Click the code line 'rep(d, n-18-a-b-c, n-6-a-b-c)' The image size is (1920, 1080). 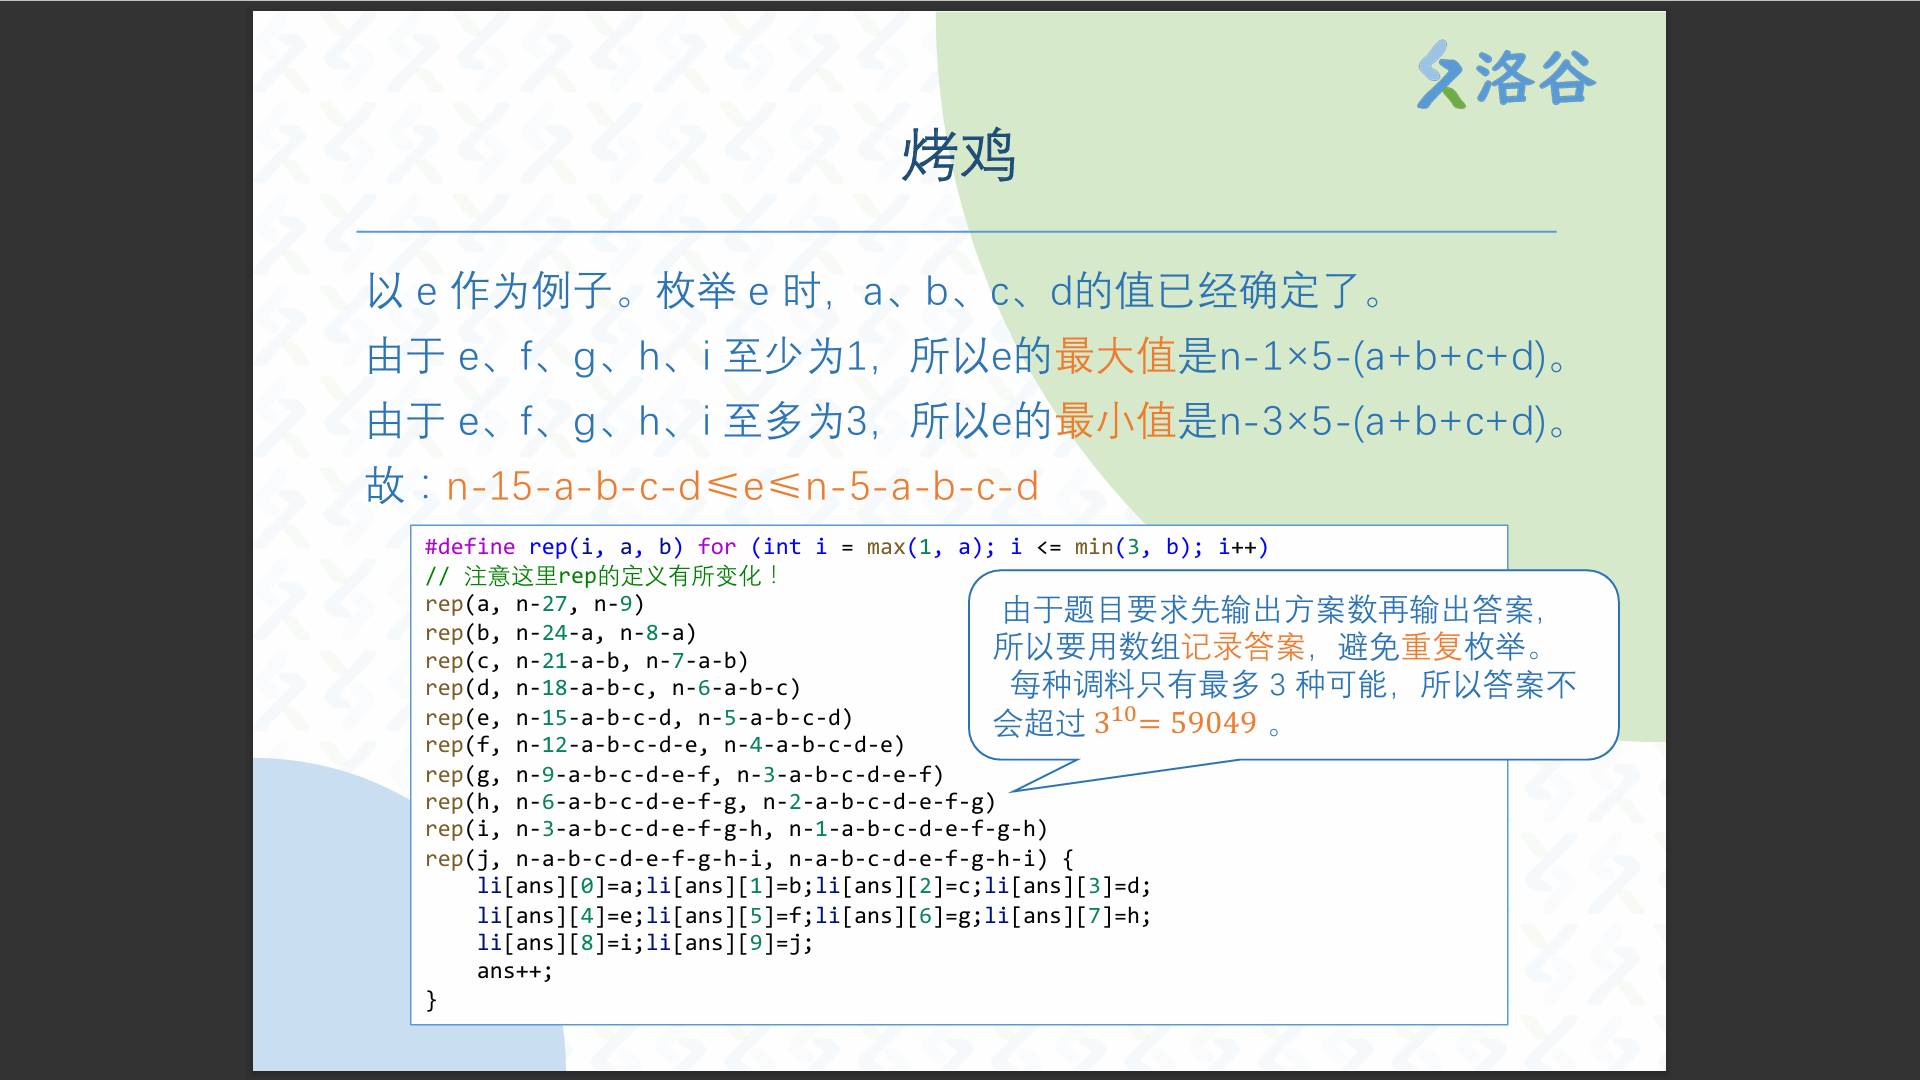[x=612, y=688]
